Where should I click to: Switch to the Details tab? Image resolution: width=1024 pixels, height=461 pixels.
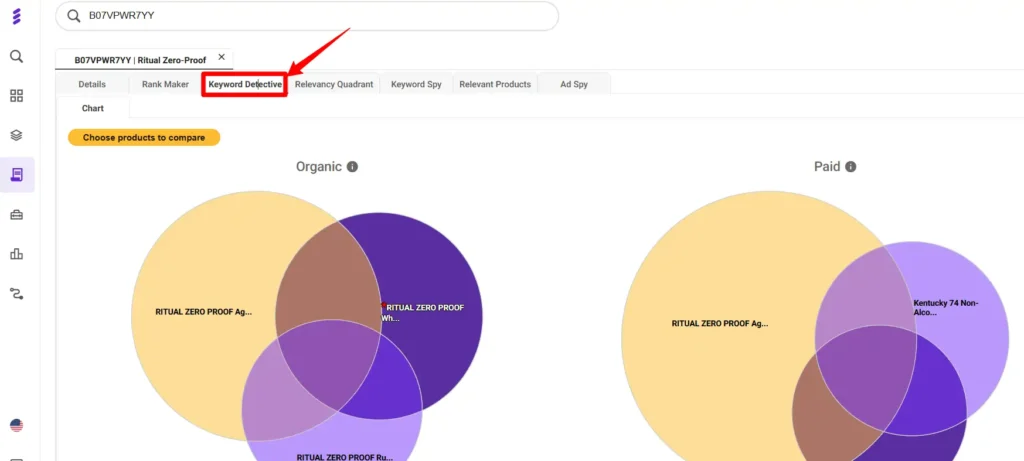click(92, 84)
